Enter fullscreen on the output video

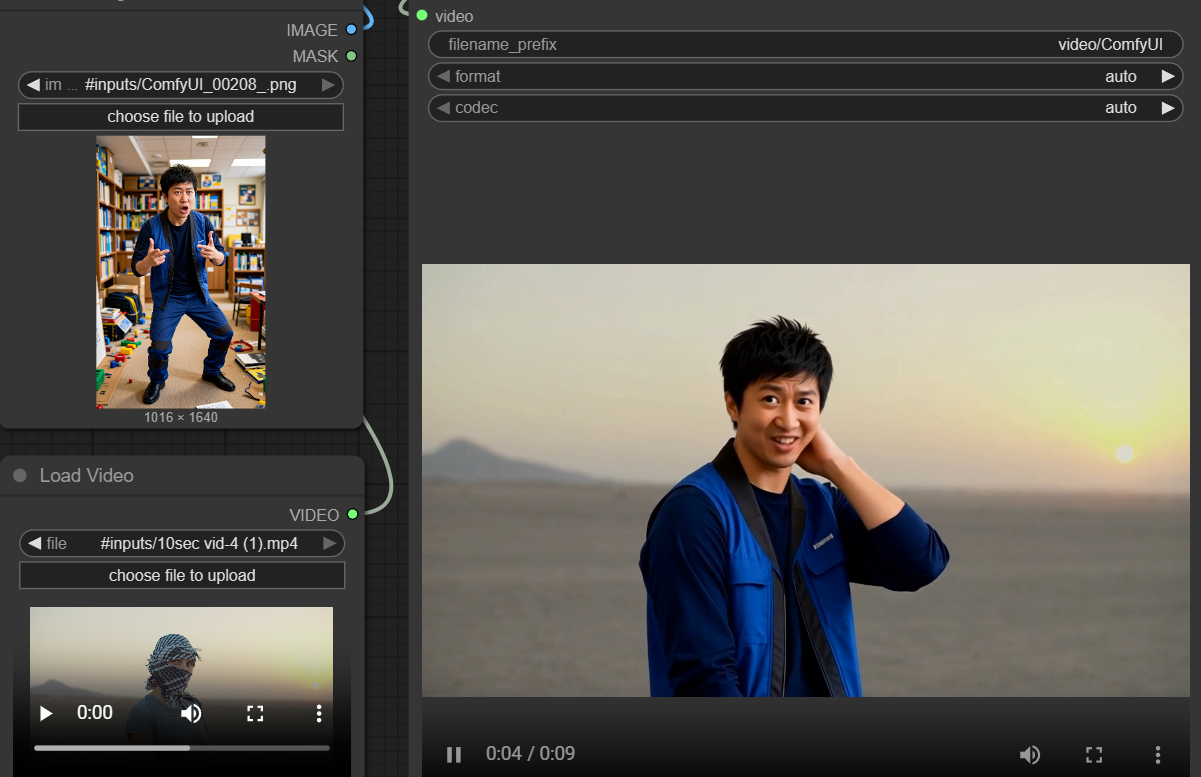click(1093, 754)
